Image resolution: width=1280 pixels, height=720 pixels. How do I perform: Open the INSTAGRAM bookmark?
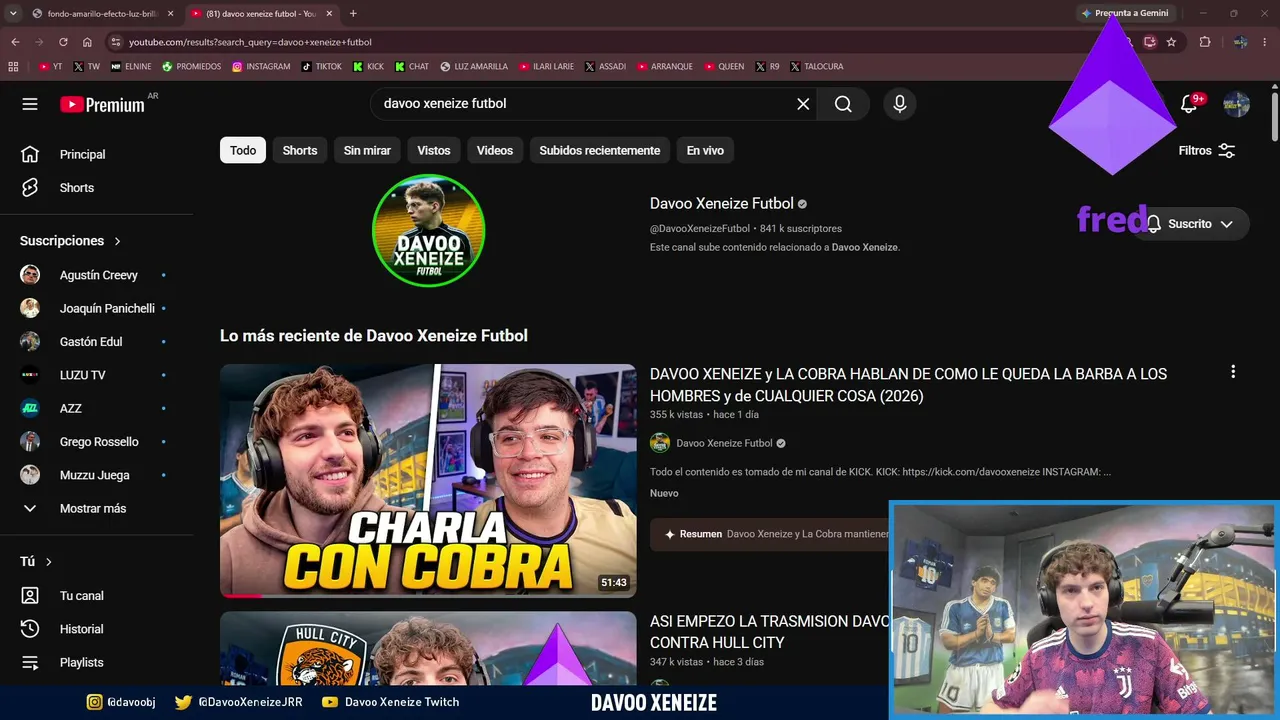pos(261,66)
